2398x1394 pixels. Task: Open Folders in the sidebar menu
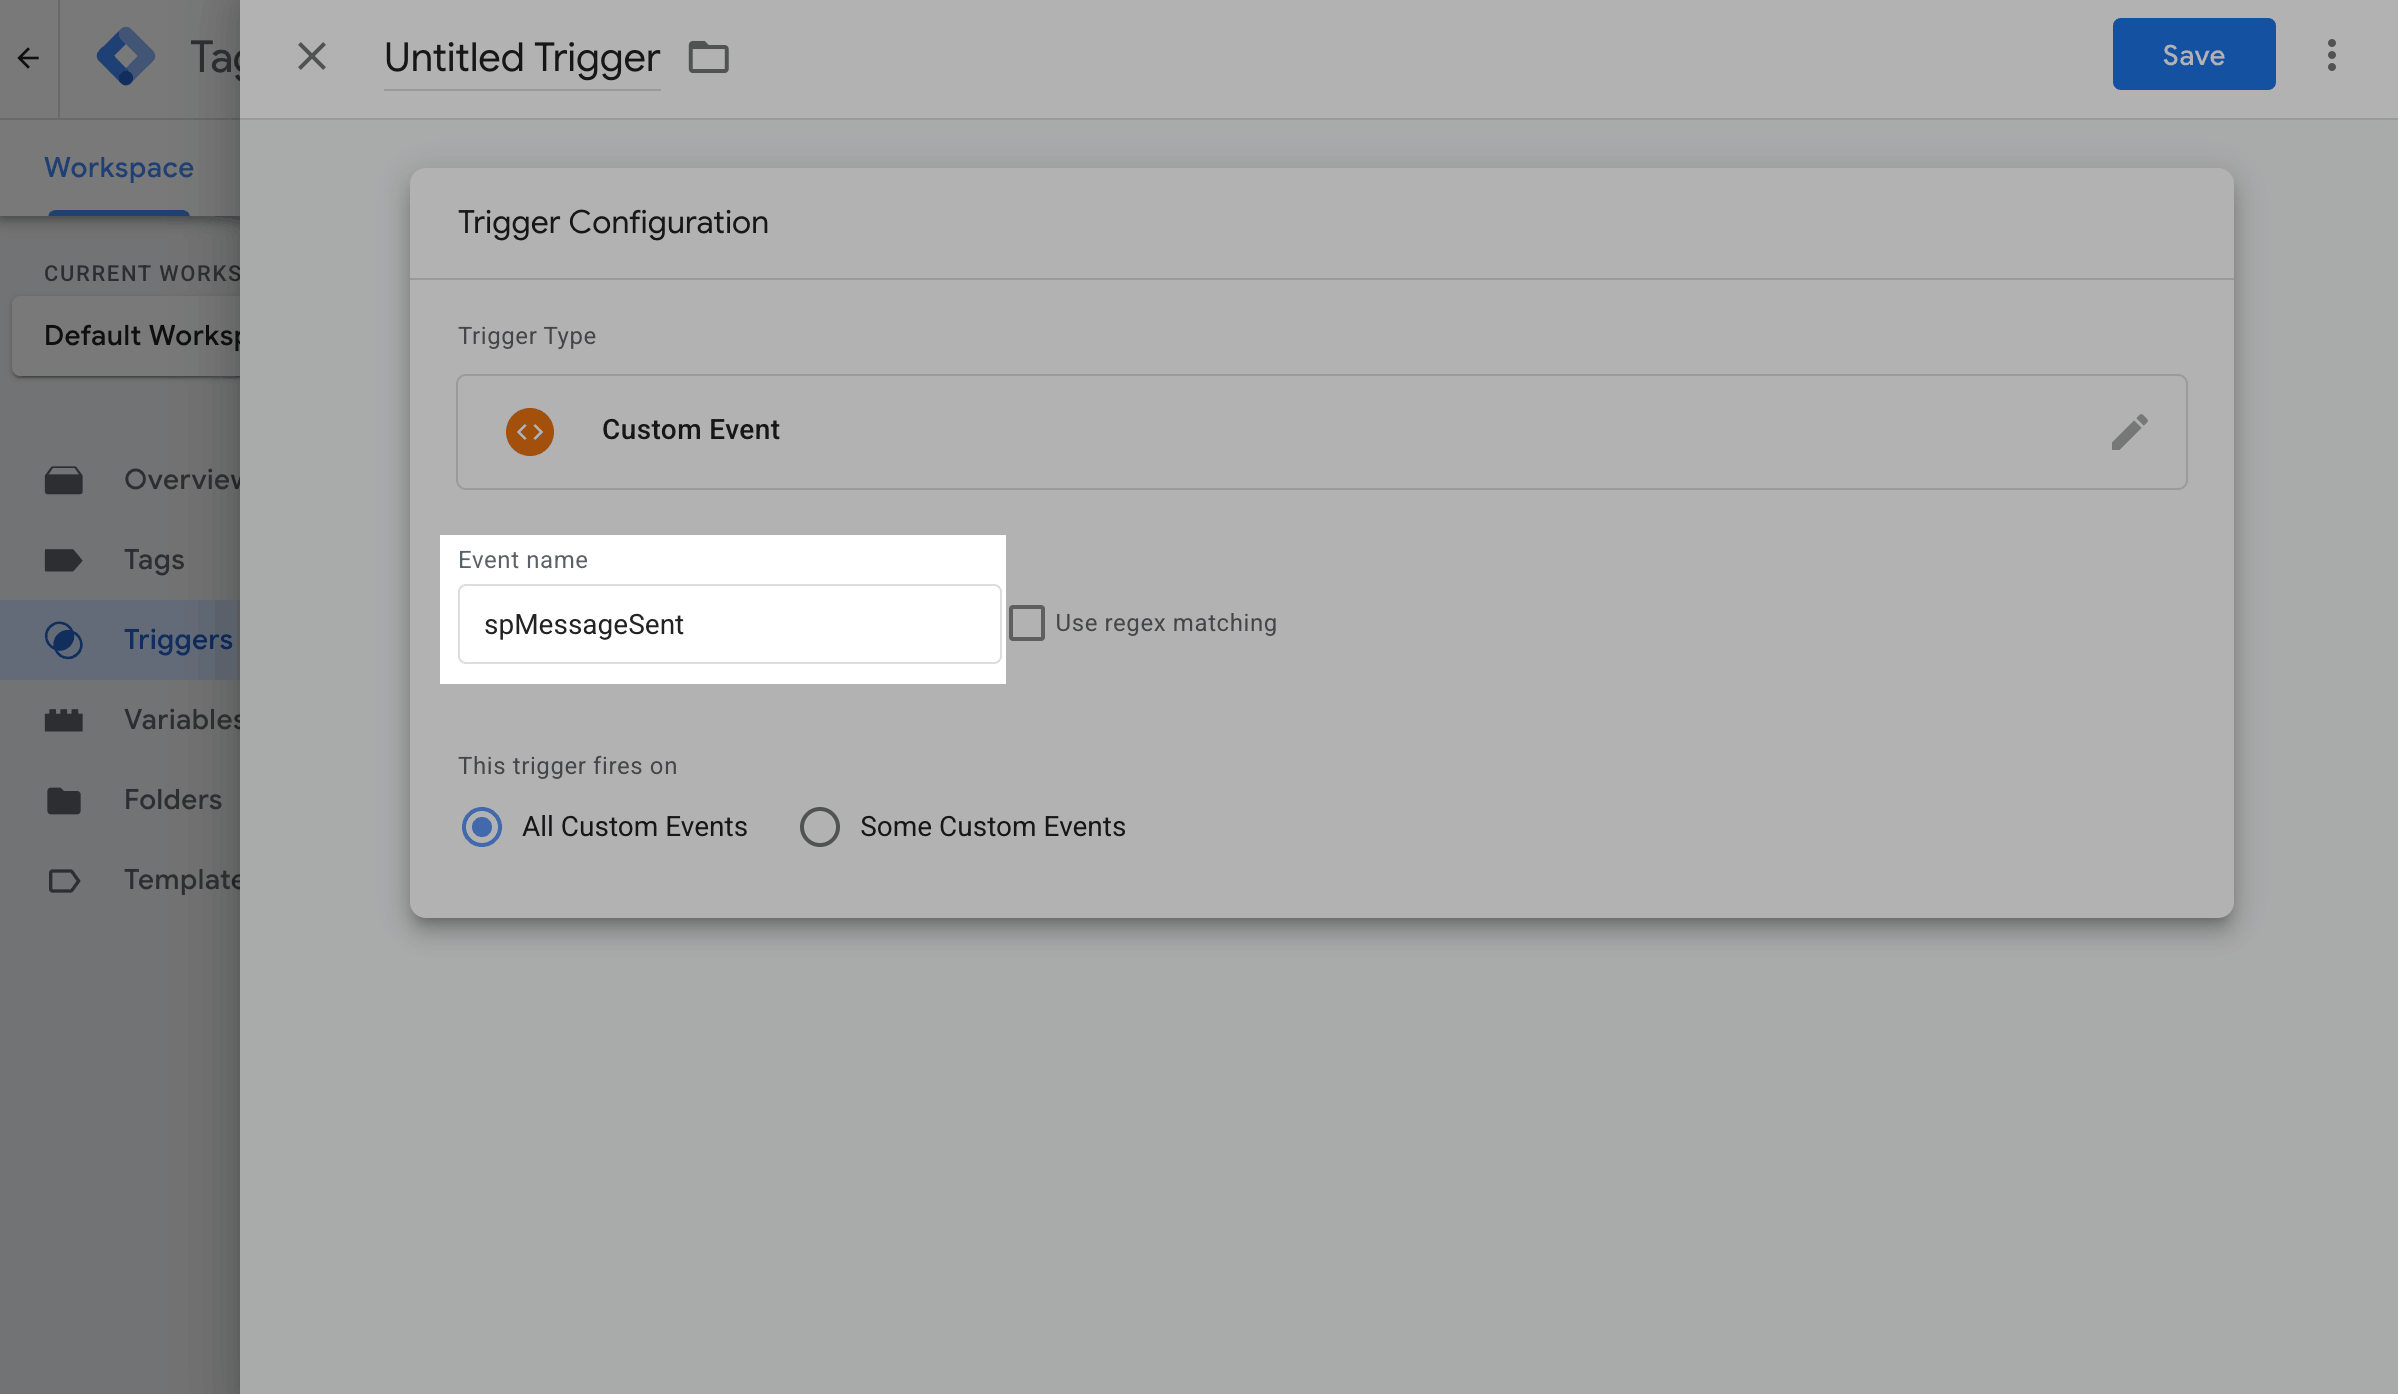tap(172, 800)
